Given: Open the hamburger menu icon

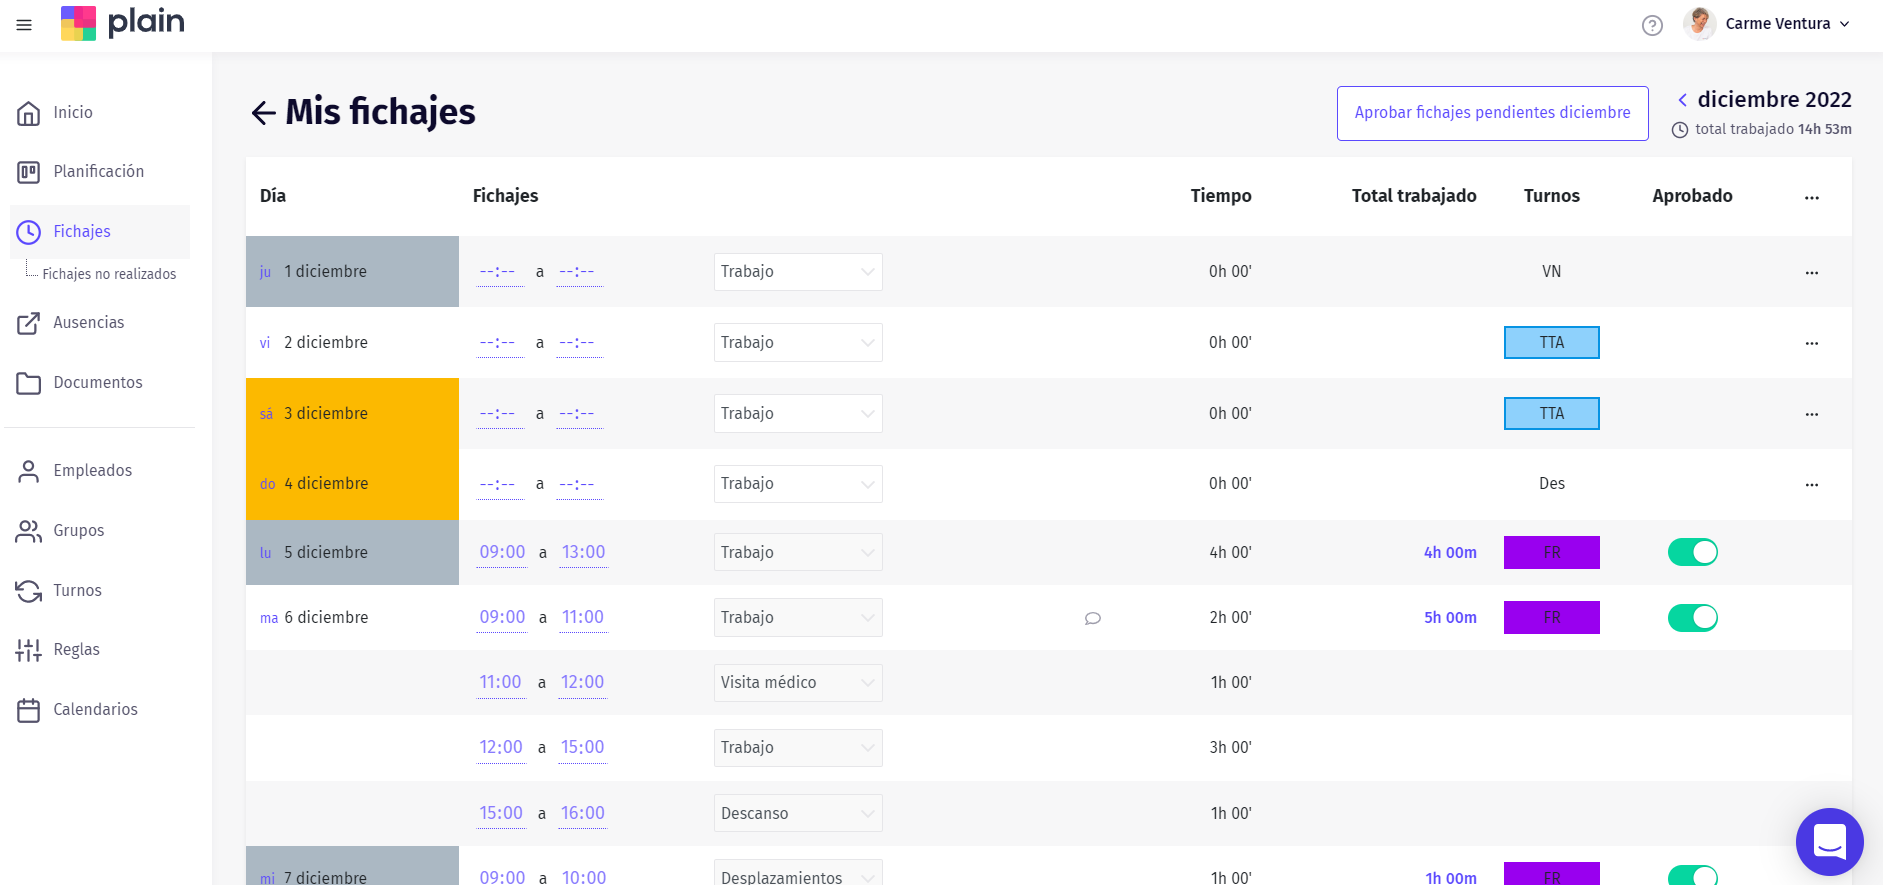Looking at the screenshot, I should point(24,25).
